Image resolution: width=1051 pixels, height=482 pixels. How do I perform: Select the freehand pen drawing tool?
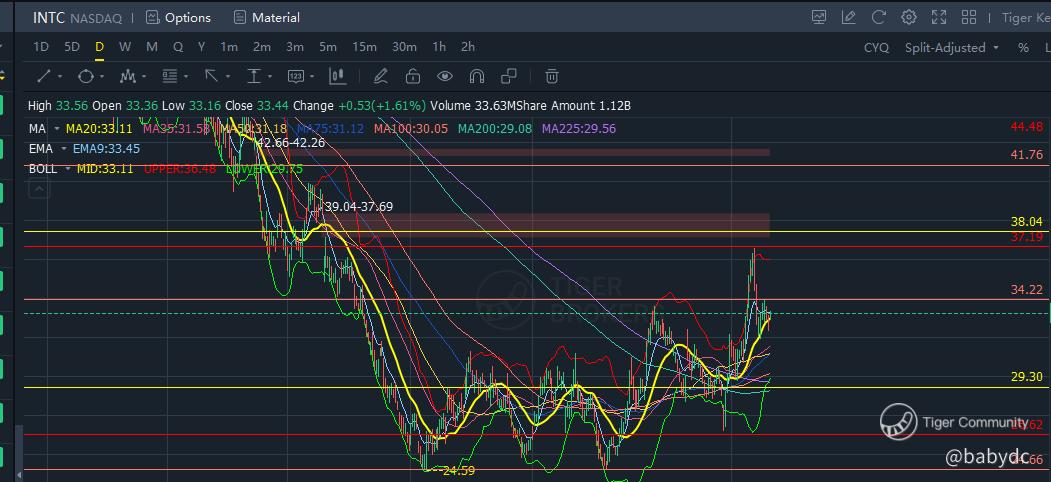click(x=381, y=76)
